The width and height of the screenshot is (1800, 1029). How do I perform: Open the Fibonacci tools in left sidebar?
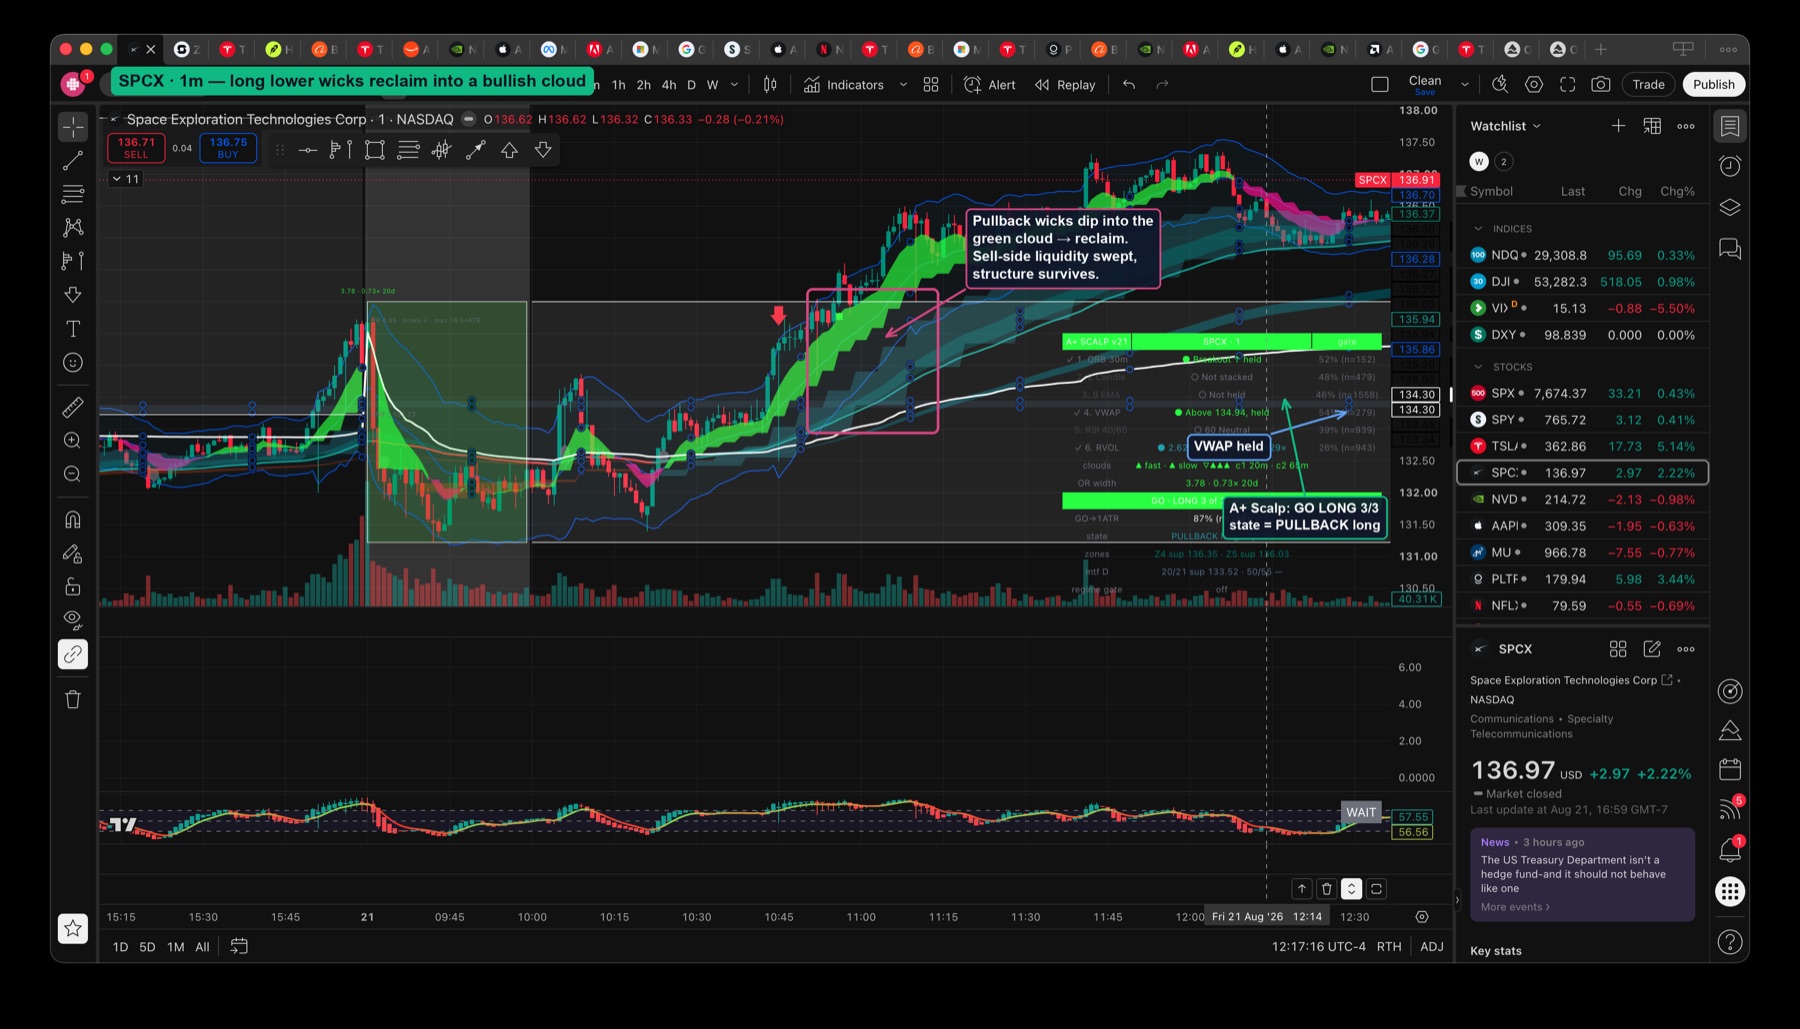pos(73,194)
